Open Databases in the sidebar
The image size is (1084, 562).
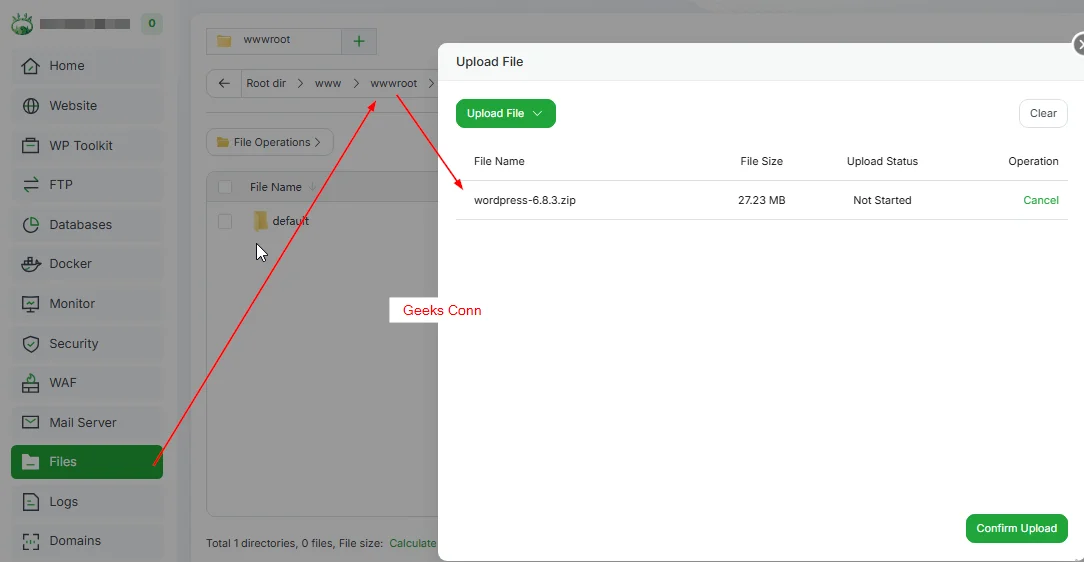[x=87, y=225]
